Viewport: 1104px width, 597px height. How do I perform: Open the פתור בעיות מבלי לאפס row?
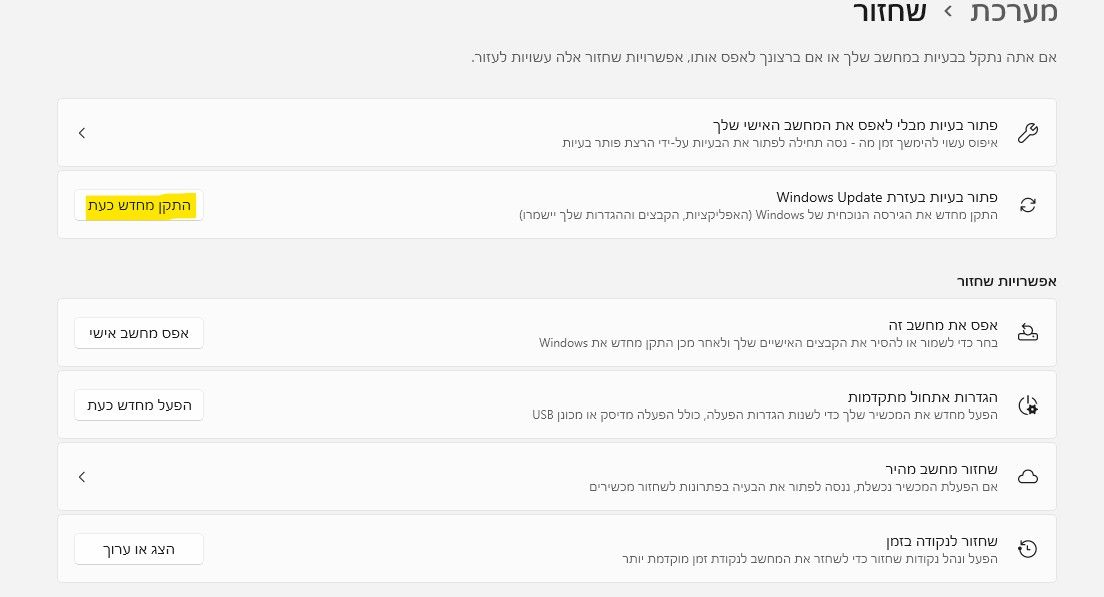click(557, 133)
